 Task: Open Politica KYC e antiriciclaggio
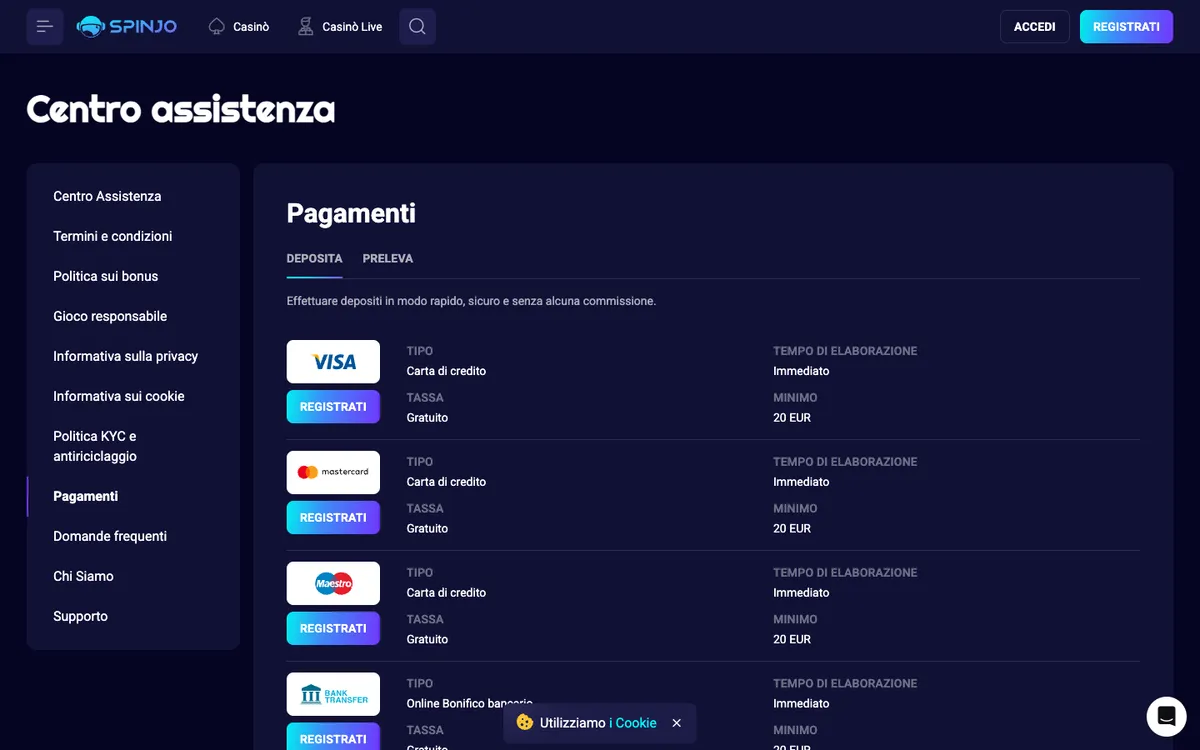click(x=95, y=446)
